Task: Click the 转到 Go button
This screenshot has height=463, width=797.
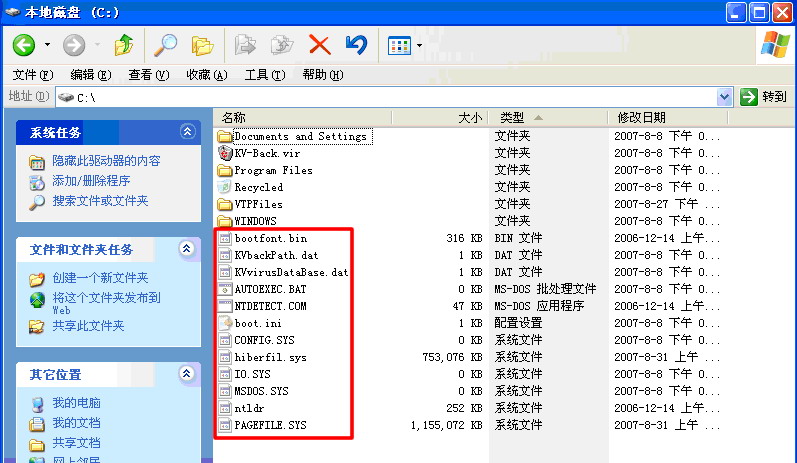Action: point(763,97)
